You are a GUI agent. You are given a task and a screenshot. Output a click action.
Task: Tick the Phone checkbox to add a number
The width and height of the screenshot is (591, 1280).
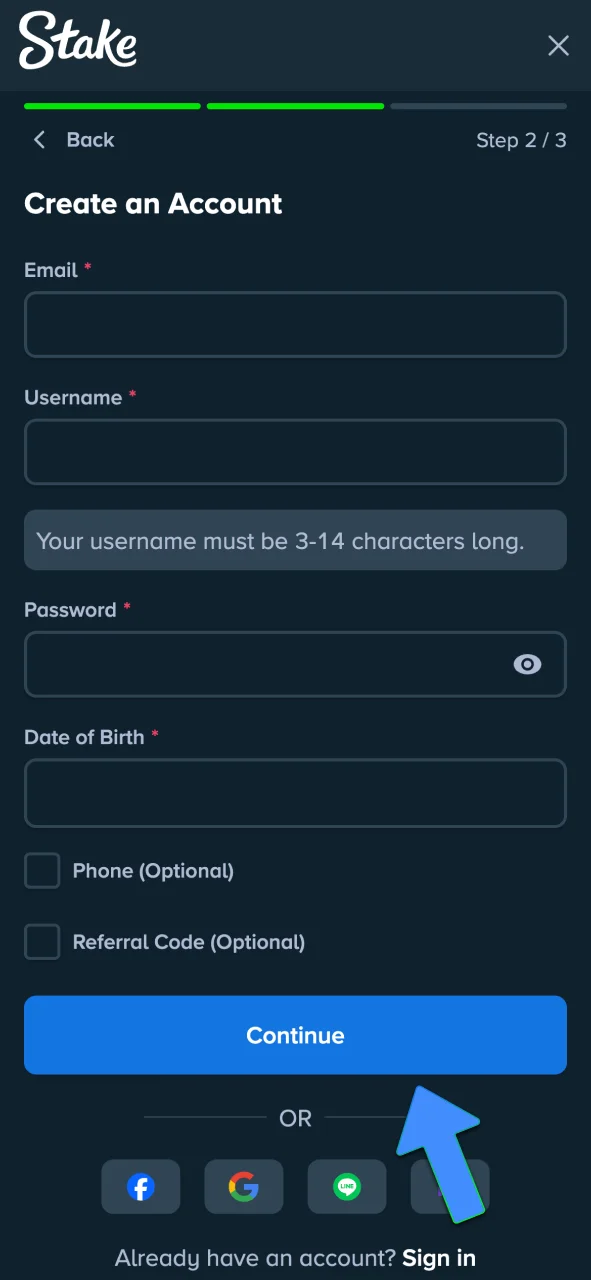tap(42, 870)
